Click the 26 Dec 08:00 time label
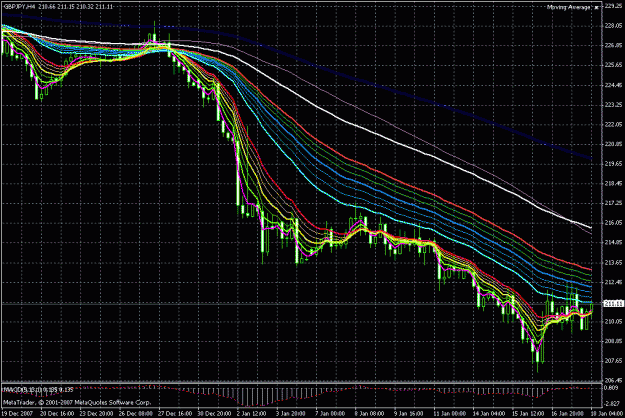 [136, 414]
